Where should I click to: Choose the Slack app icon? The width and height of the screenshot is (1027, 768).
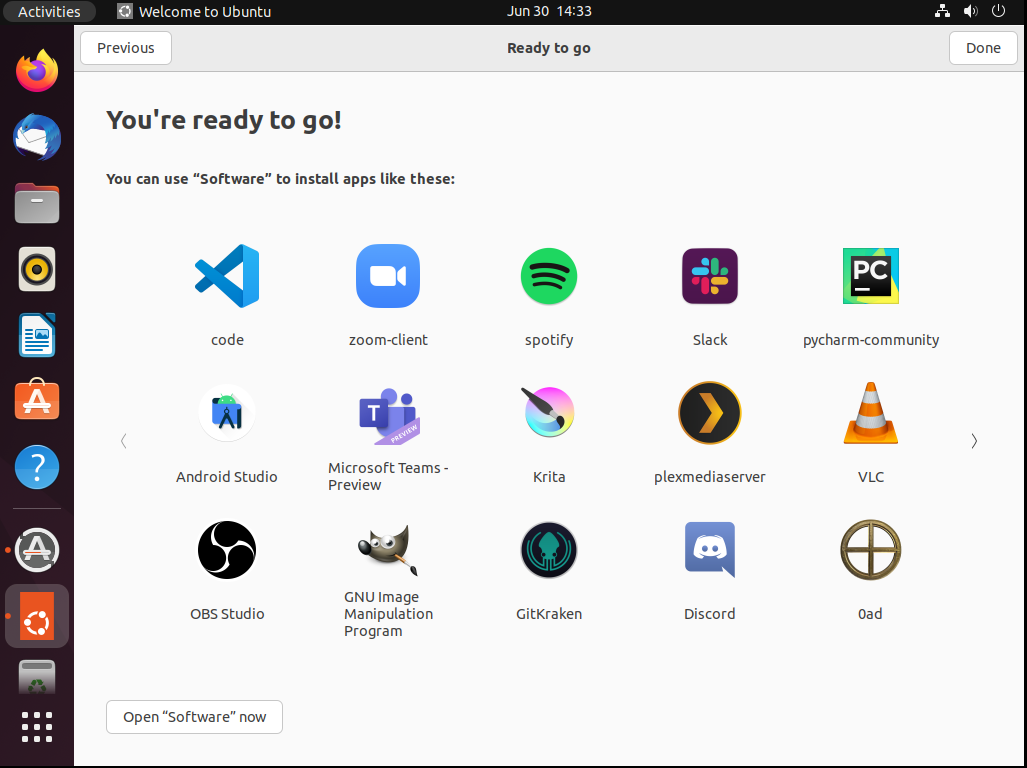[x=710, y=276]
